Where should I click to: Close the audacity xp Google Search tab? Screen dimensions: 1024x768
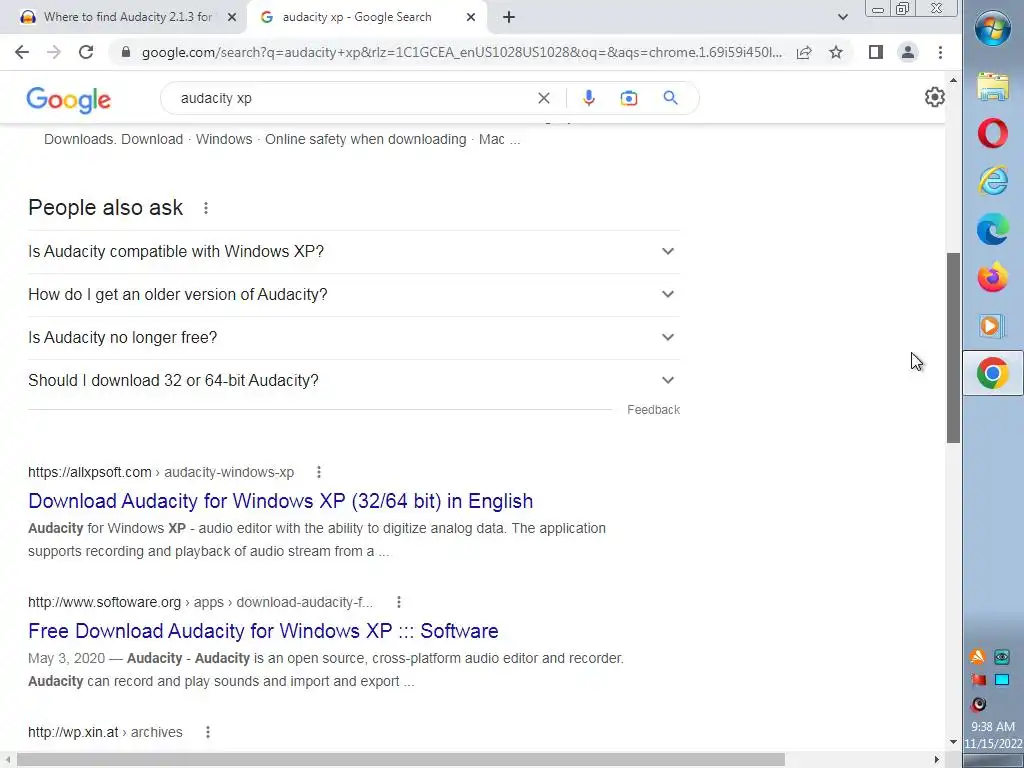(x=471, y=17)
